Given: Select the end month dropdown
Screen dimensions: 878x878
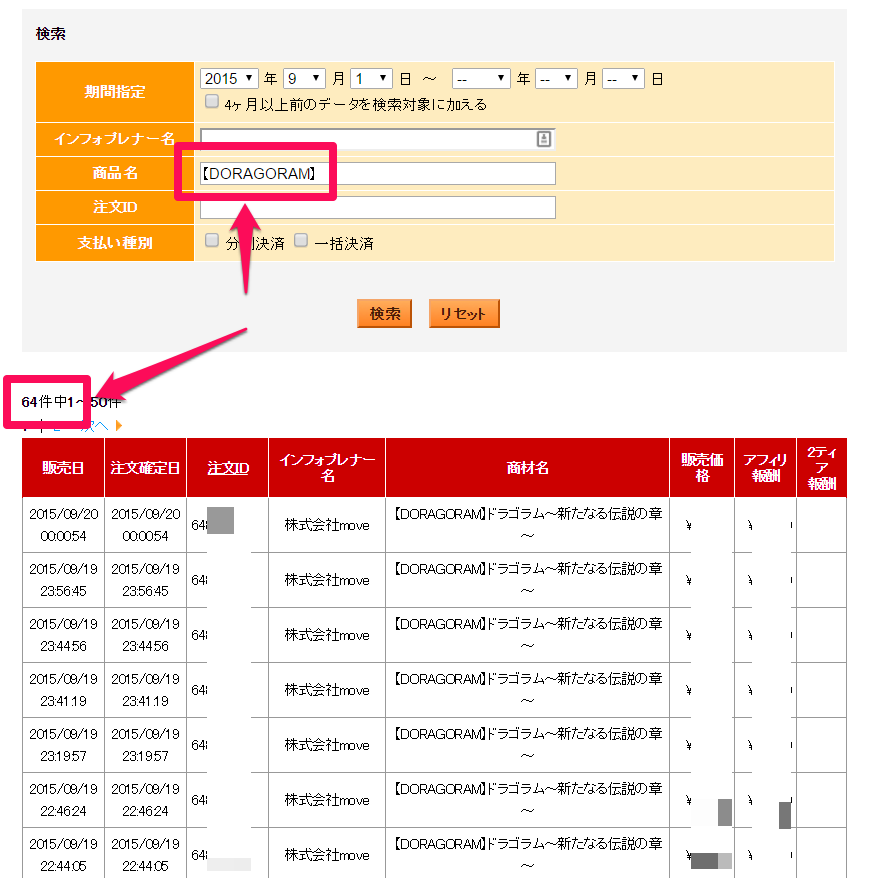Looking at the screenshot, I should [x=556, y=78].
